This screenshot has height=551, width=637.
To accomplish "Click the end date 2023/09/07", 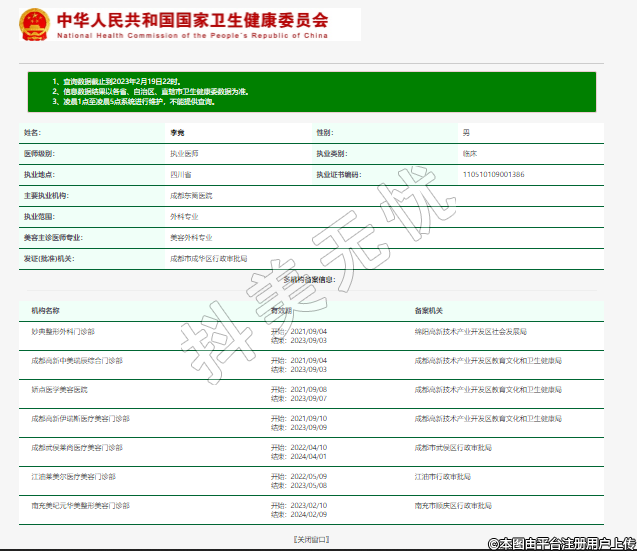I will pos(309,399).
